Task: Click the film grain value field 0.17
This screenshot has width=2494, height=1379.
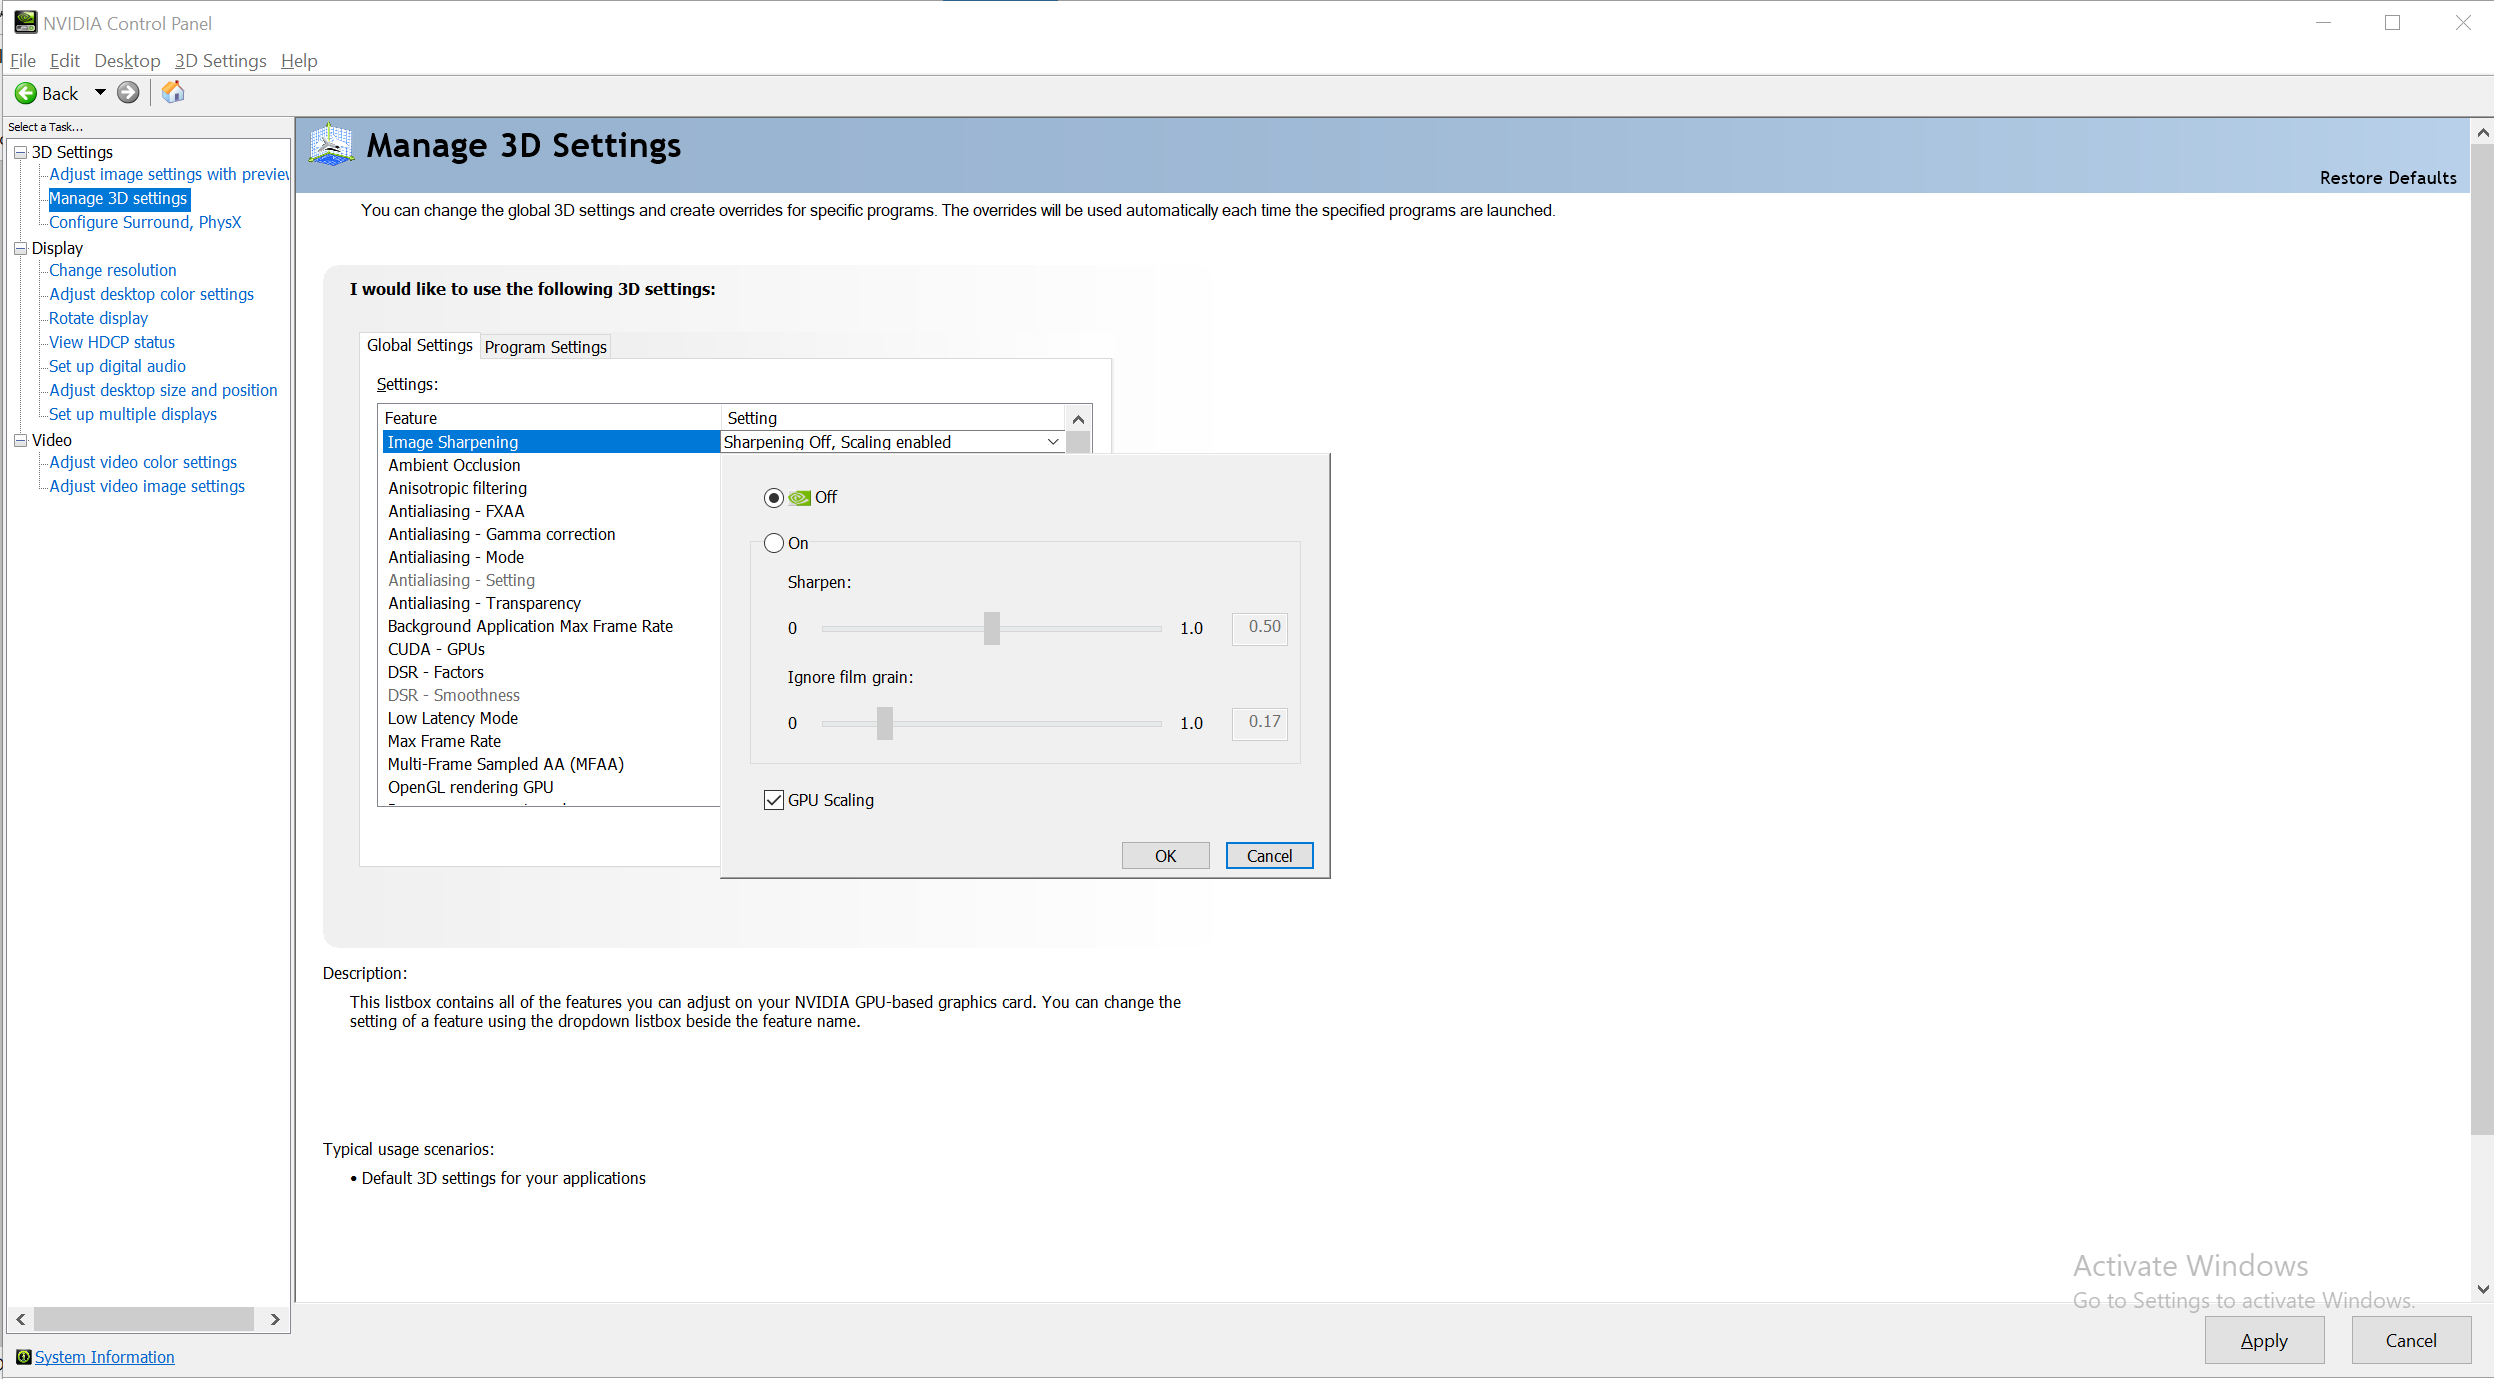Action: (1260, 722)
